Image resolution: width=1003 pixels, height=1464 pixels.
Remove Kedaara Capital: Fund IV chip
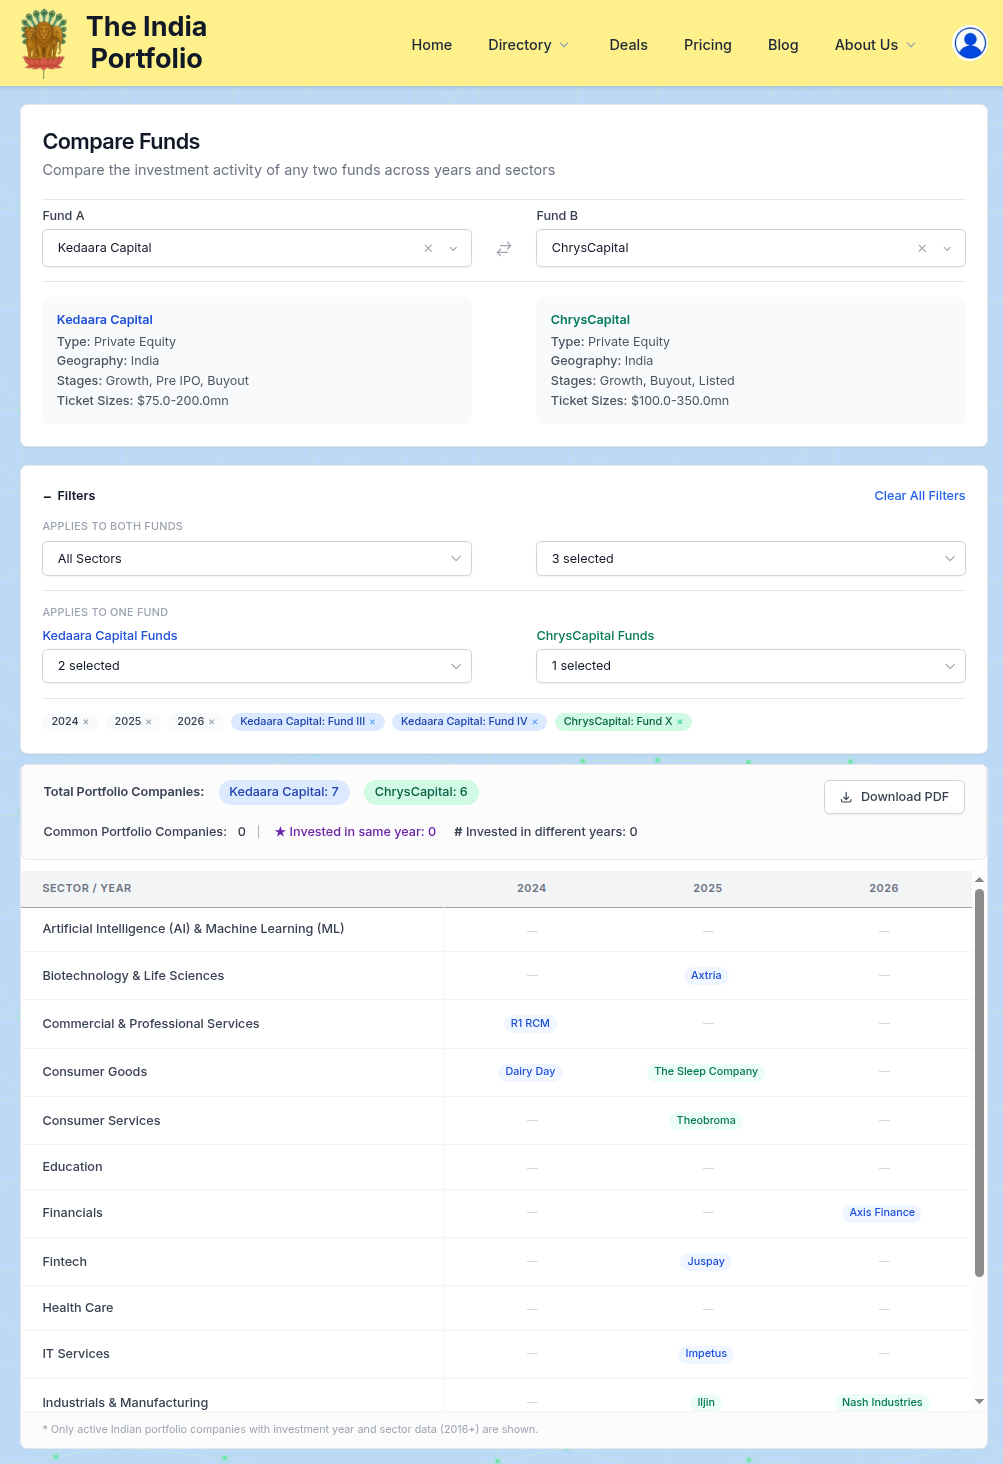point(535,722)
